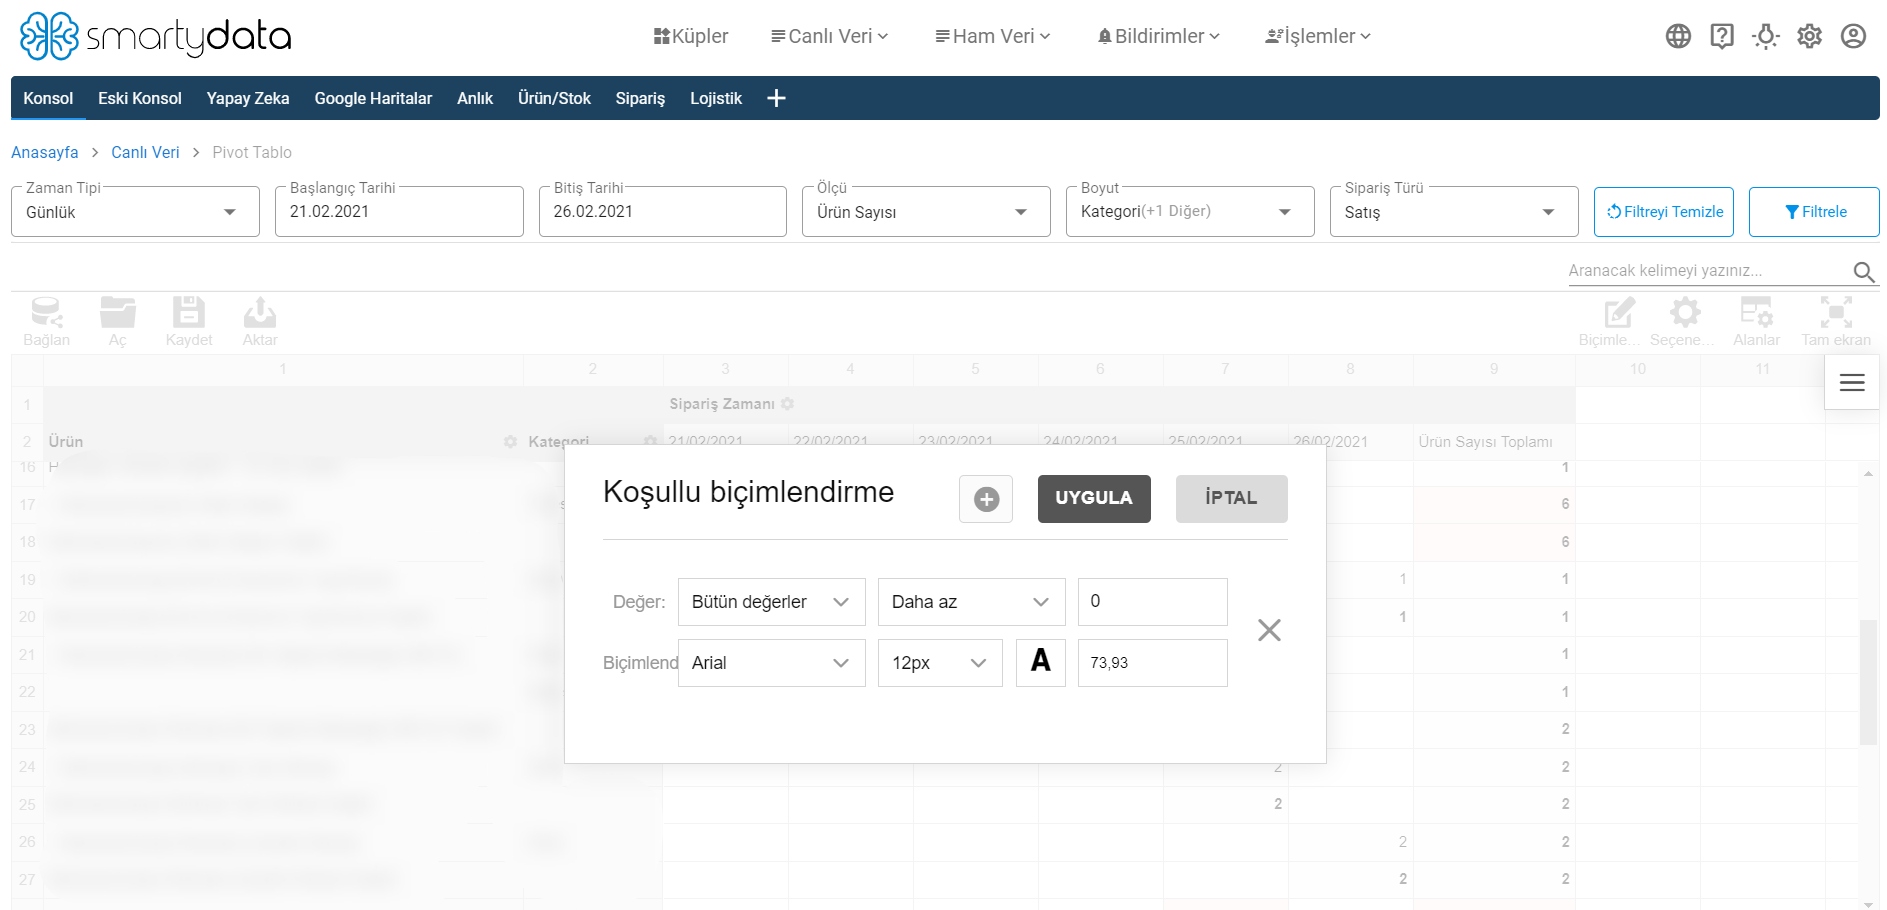Switch to Tam ekran fullscreen
Screen dimensions: 1887x910
click(x=1836, y=322)
